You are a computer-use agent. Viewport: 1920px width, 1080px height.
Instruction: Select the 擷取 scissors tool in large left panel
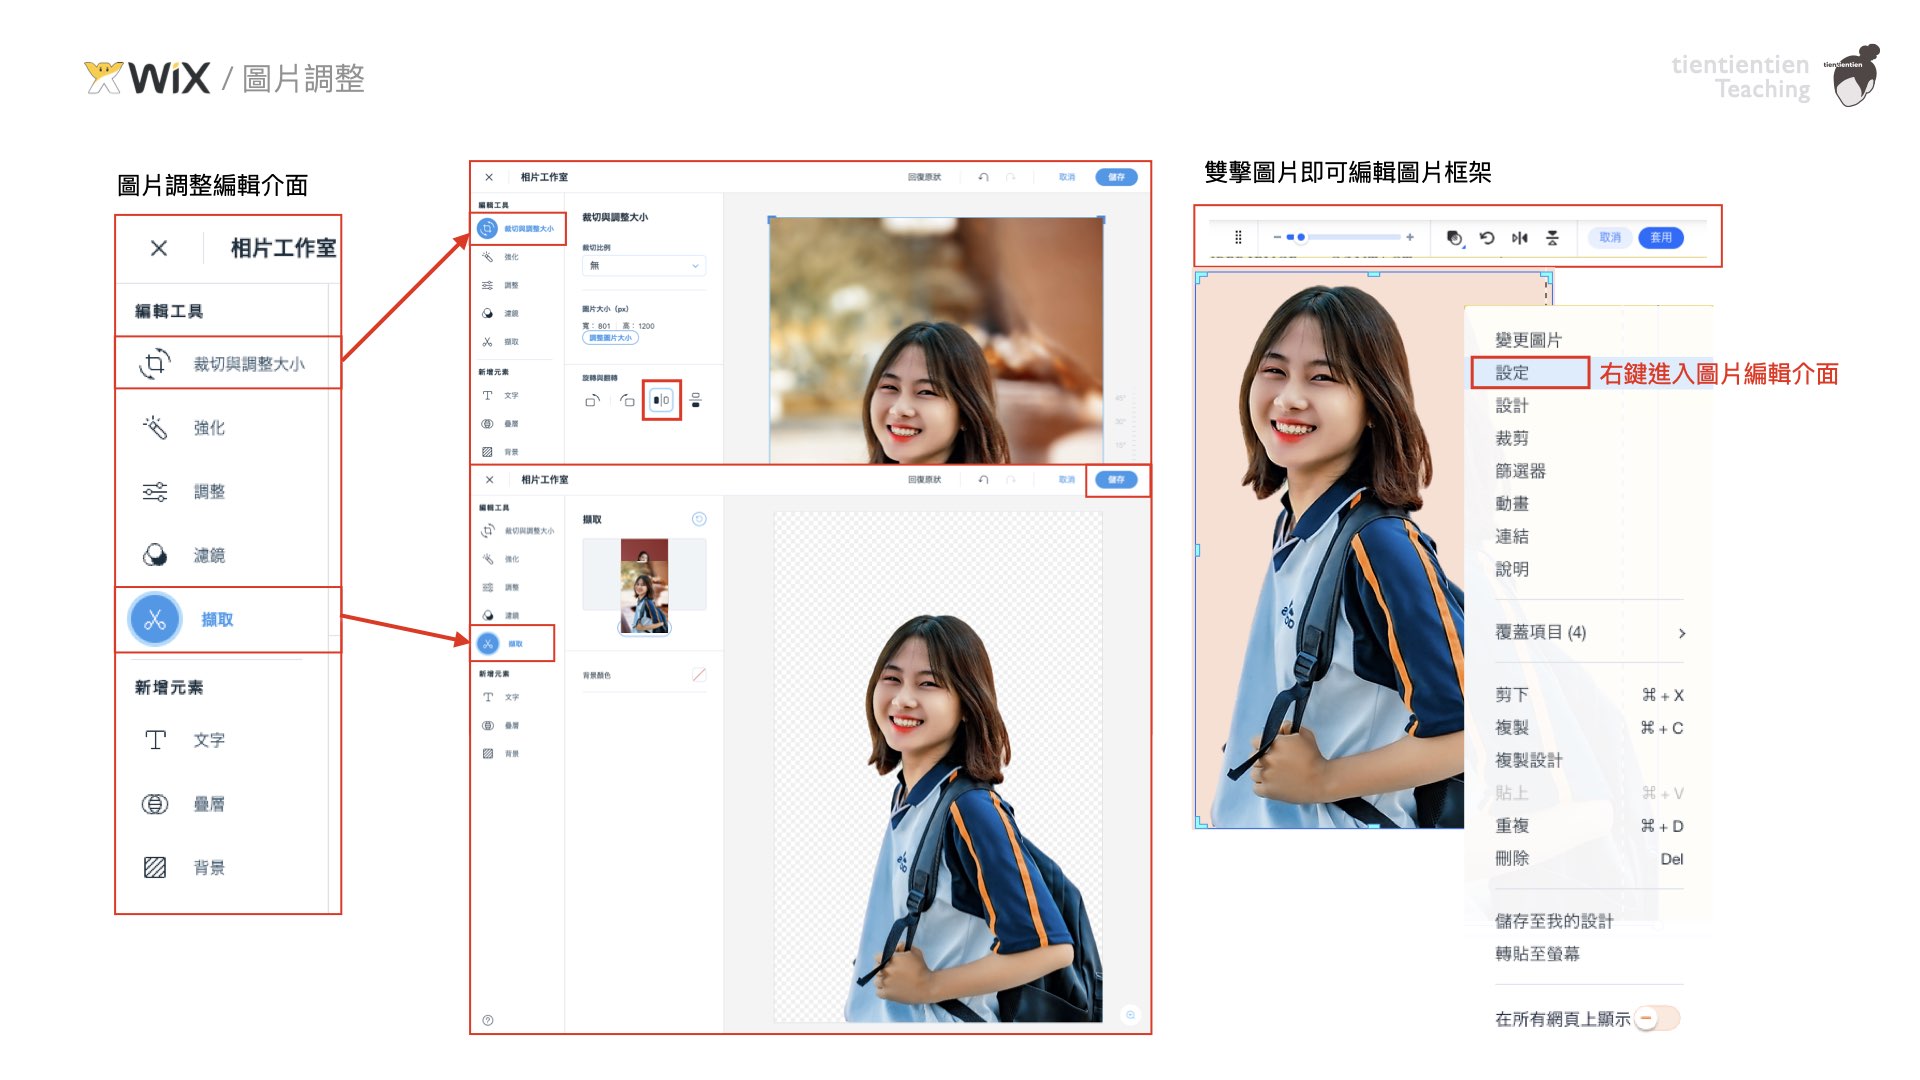(x=155, y=620)
